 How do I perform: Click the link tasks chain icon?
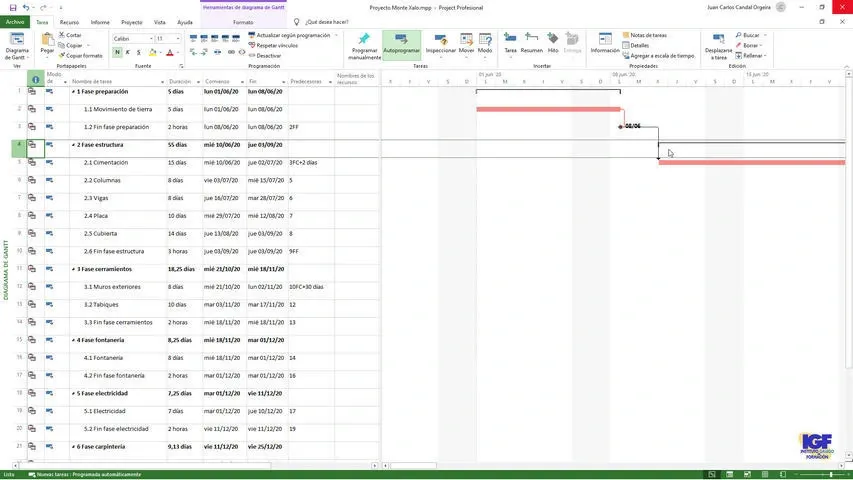[231, 52]
